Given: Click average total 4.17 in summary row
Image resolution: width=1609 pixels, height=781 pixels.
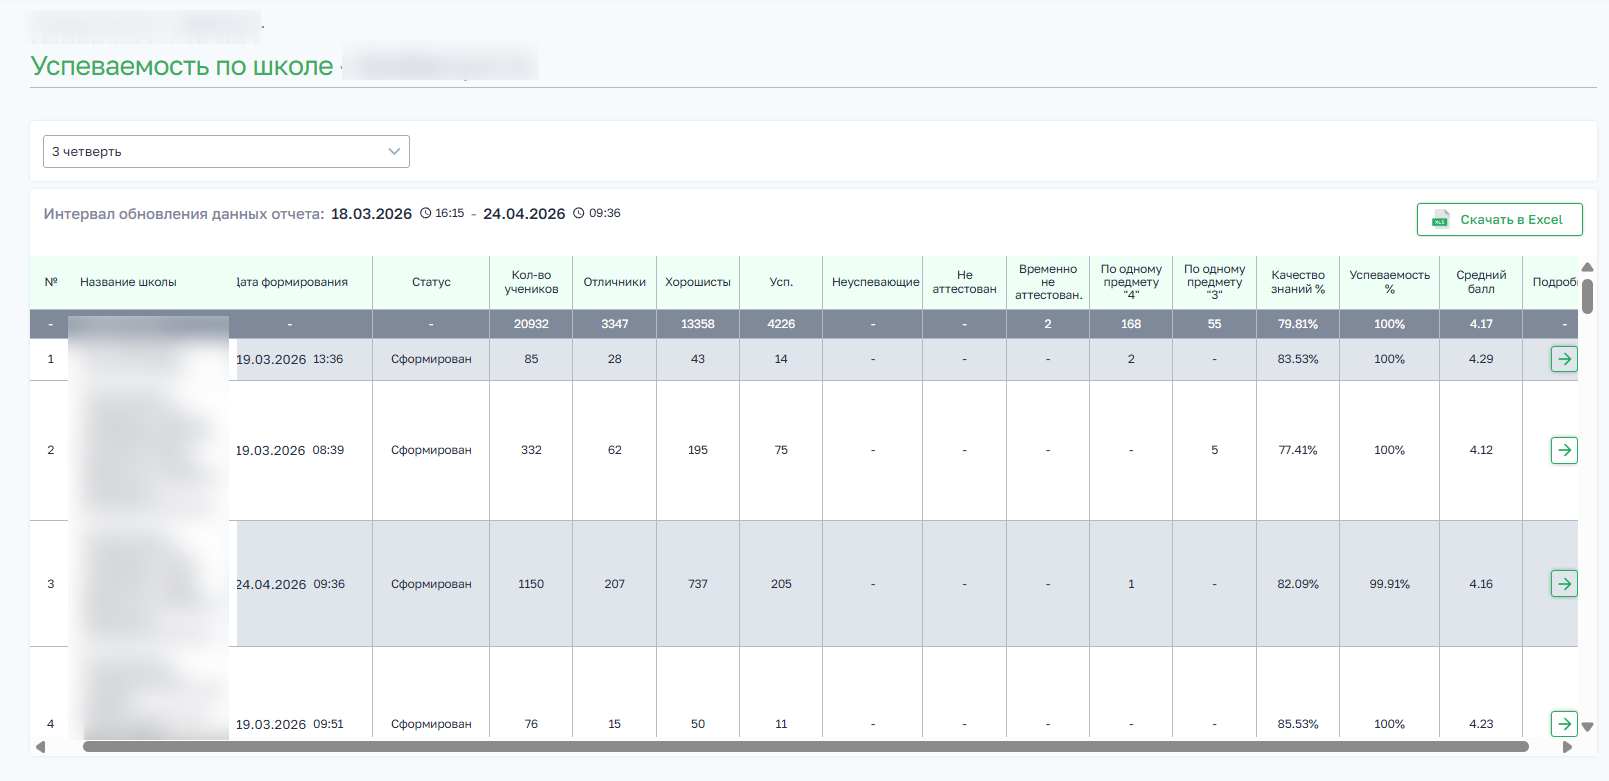Looking at the screenshot, I should (x=1481, y=324).
